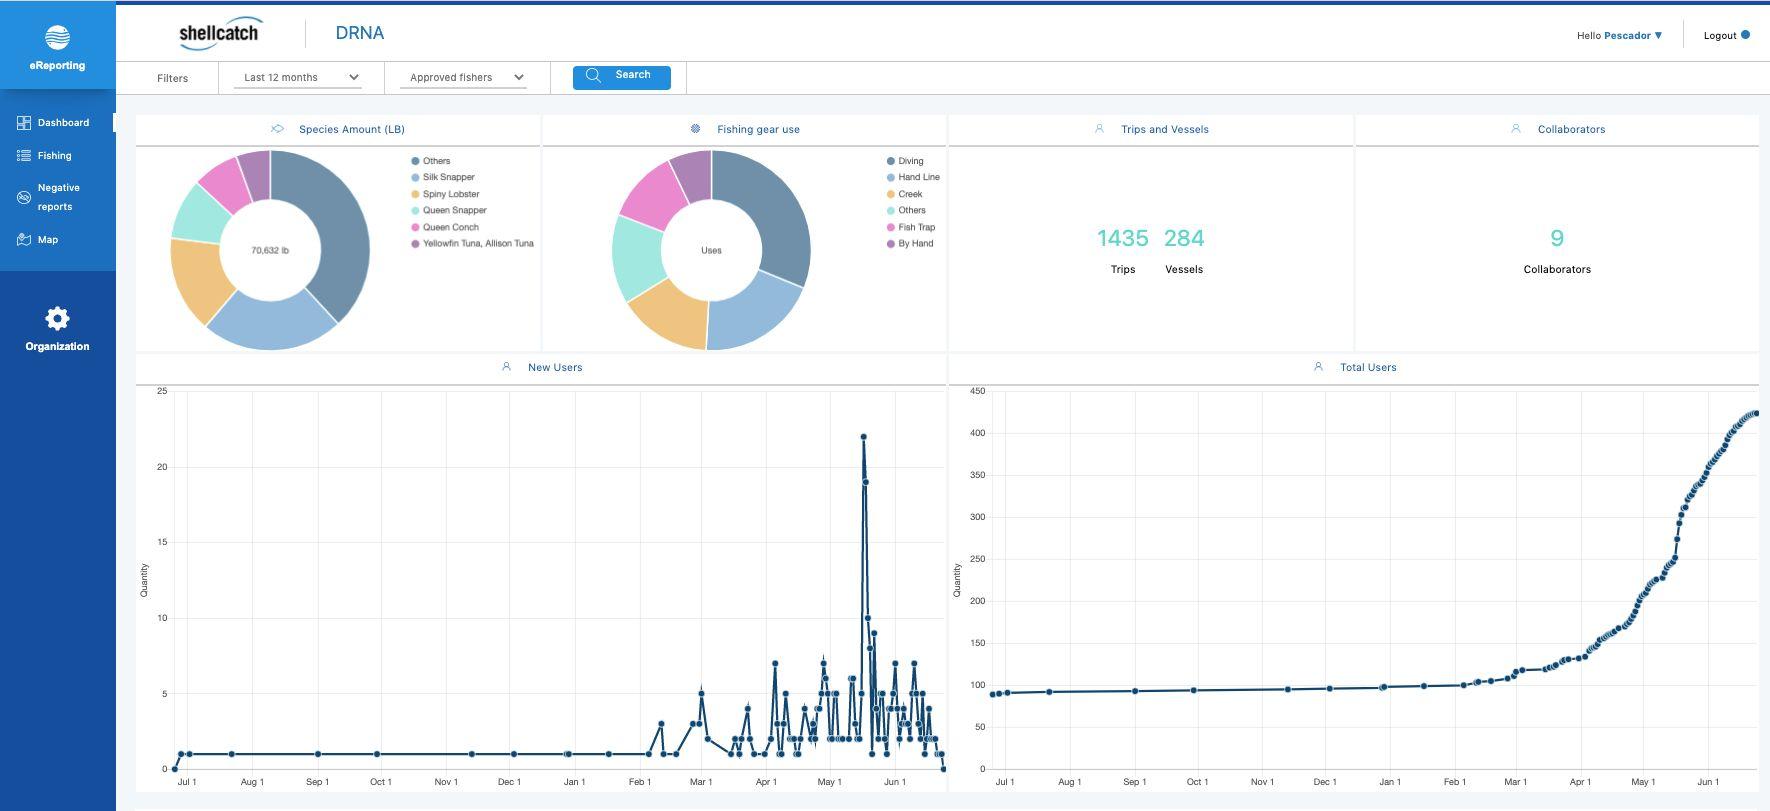
Task: Toggle Diving legend in gear chart
Action: (x=905, y=161)
